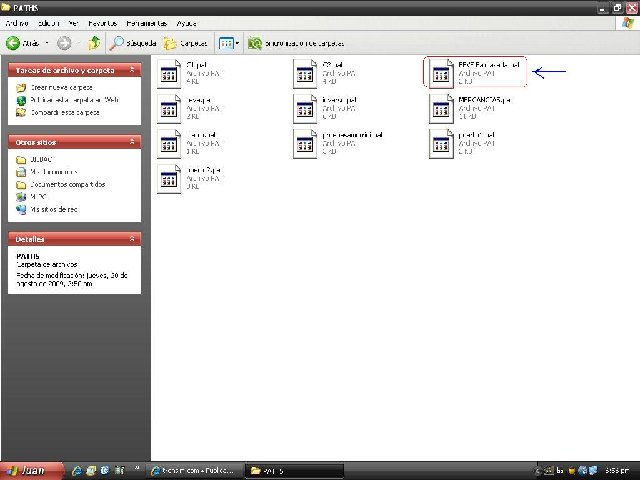Collapse the Detalles panel
Viewport: 640px width, 480px height.
[132, 239]
